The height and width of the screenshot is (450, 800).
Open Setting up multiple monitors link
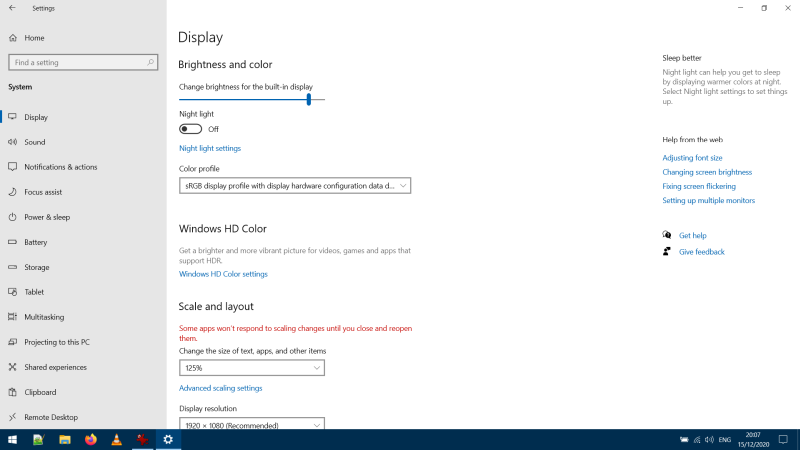[x=709, y=201]
